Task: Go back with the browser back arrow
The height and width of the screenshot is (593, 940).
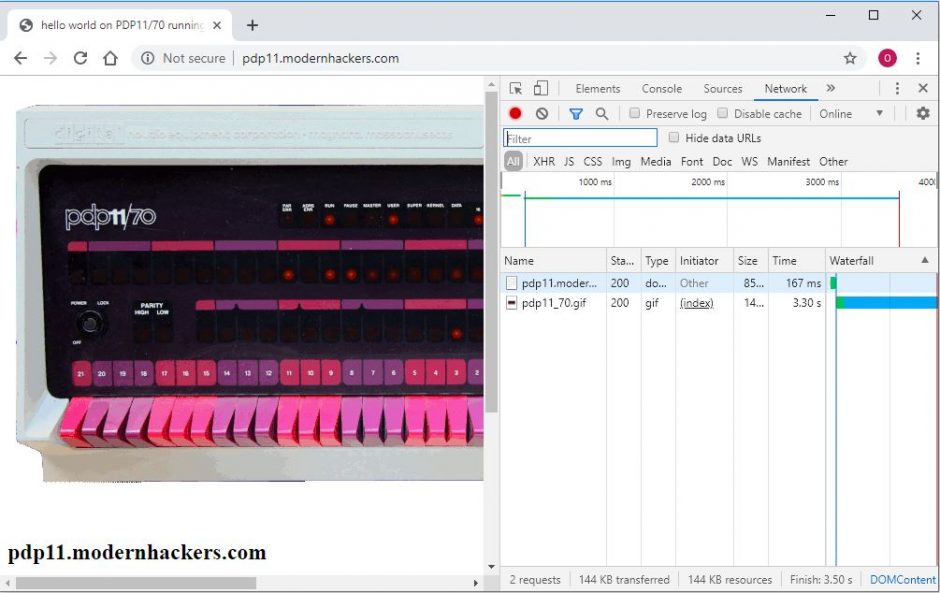Action: point(20,58)
